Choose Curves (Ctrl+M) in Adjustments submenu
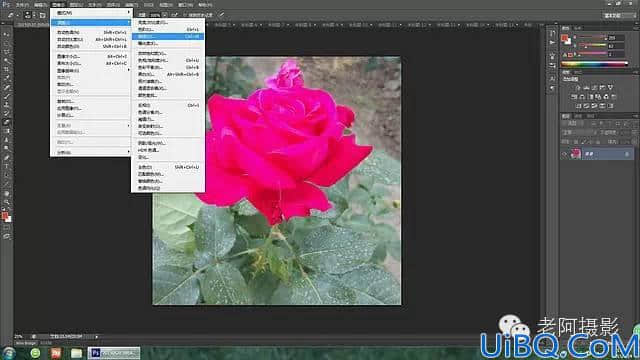Image resolution: width=640 pixels, height=360 pixels. point(168,36)
